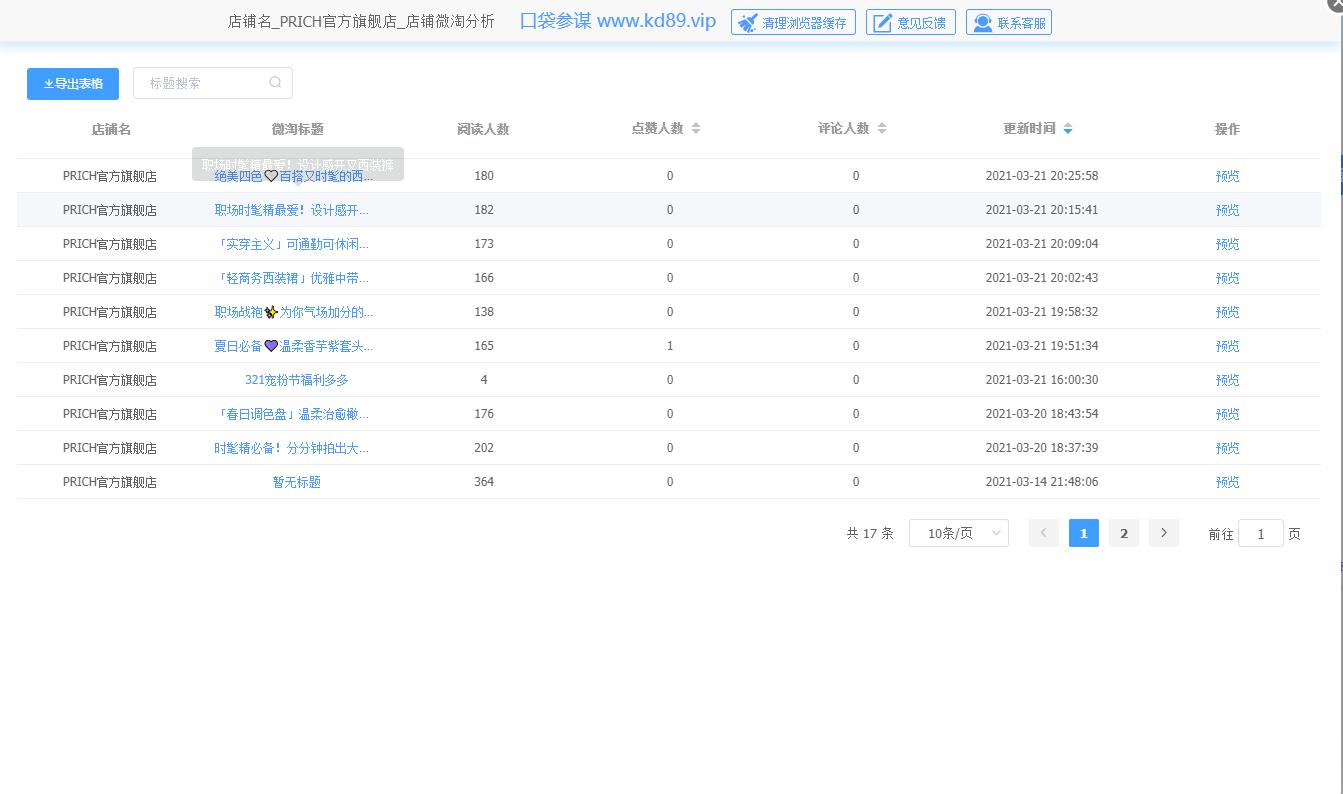Click the close icon at top right corner
Image resolution: width=1343 pixels, height=794 pixels.
1335,5
